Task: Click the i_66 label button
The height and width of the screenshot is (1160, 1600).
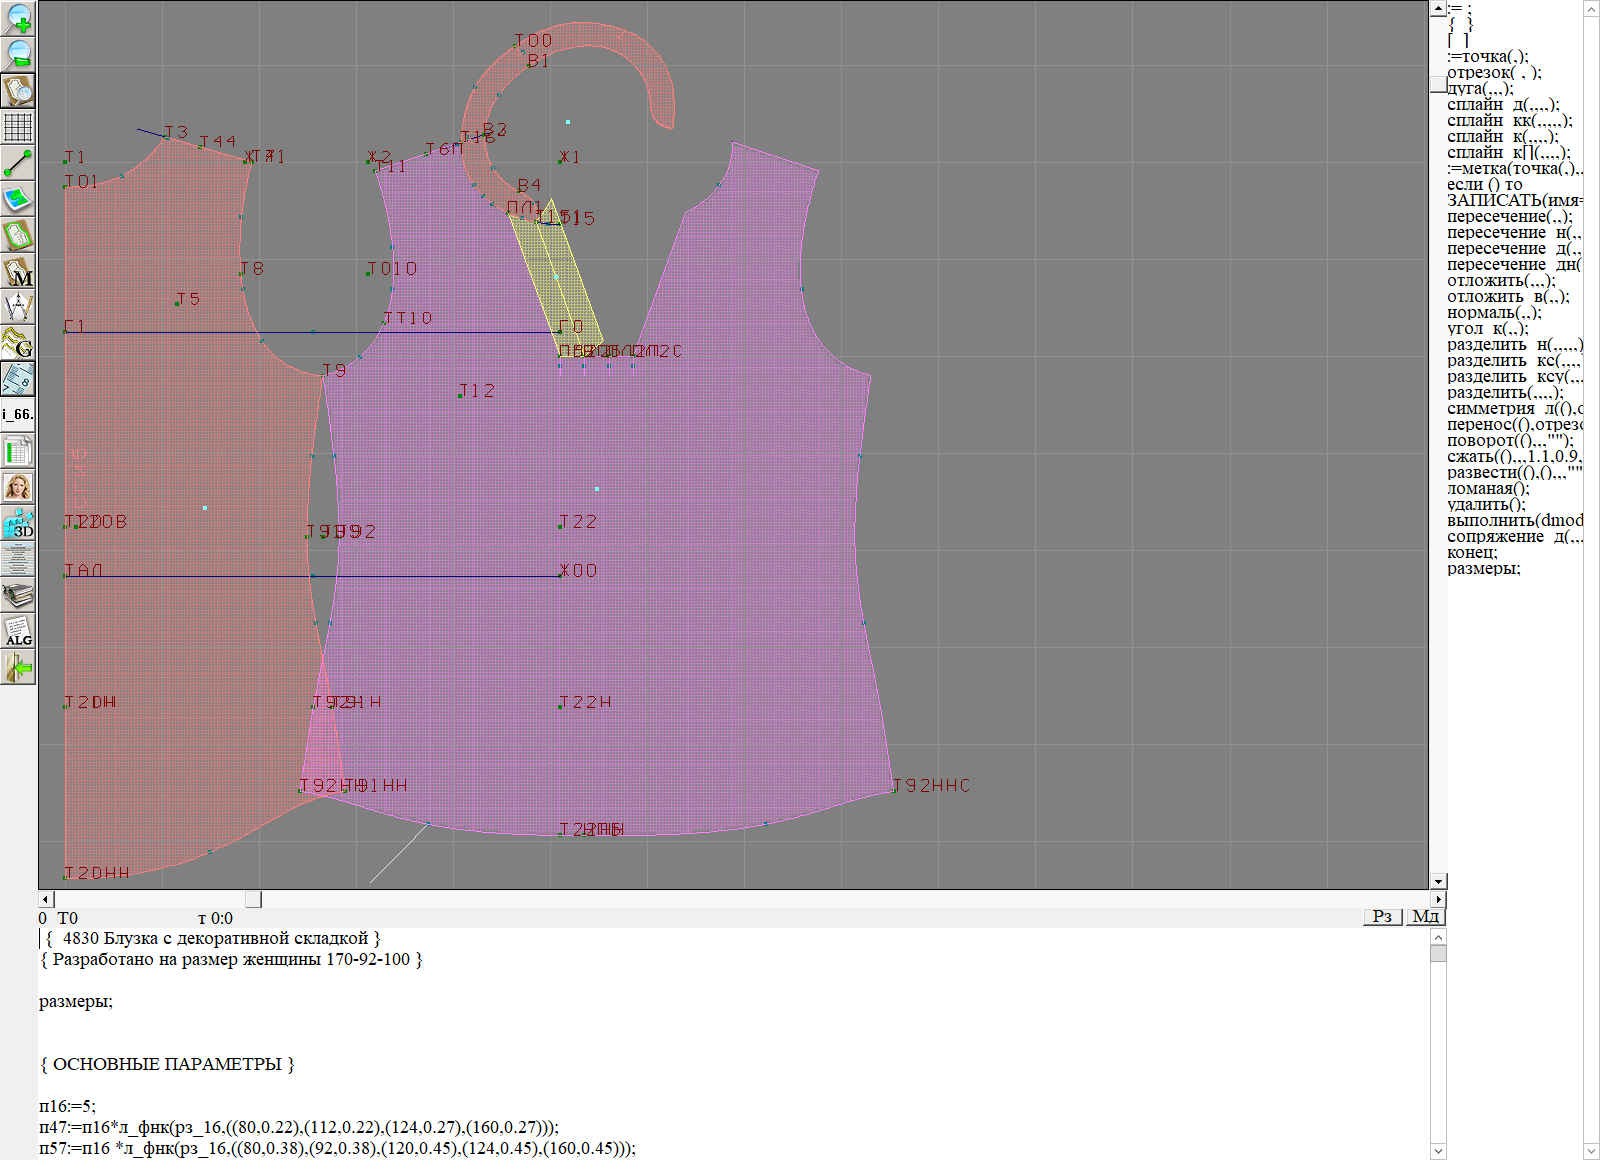Action: [18, 414]
